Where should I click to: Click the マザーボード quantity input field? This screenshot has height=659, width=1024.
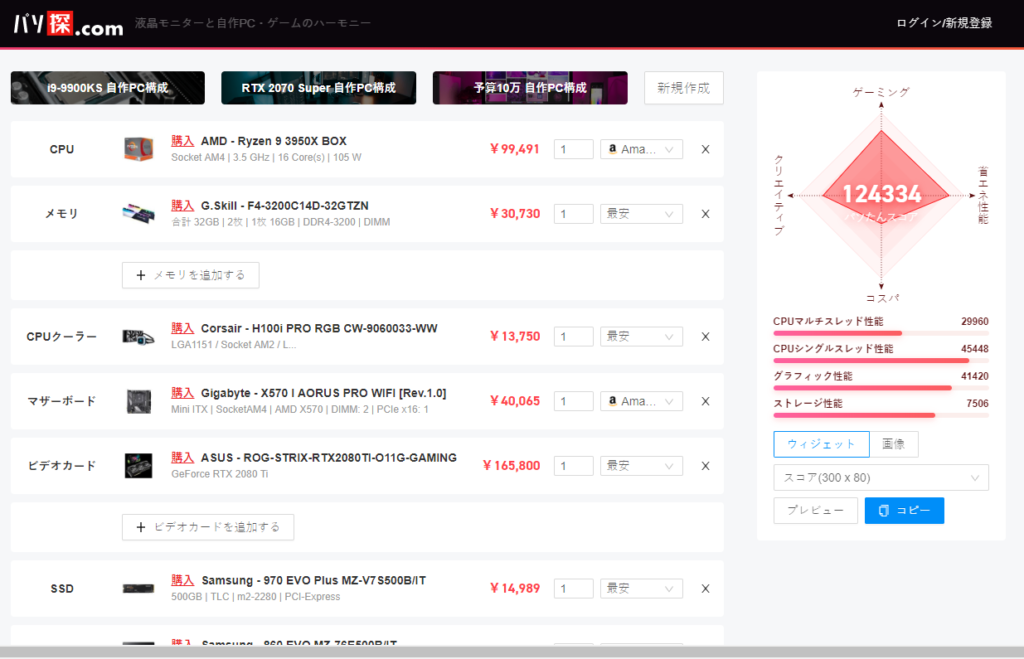573,401
